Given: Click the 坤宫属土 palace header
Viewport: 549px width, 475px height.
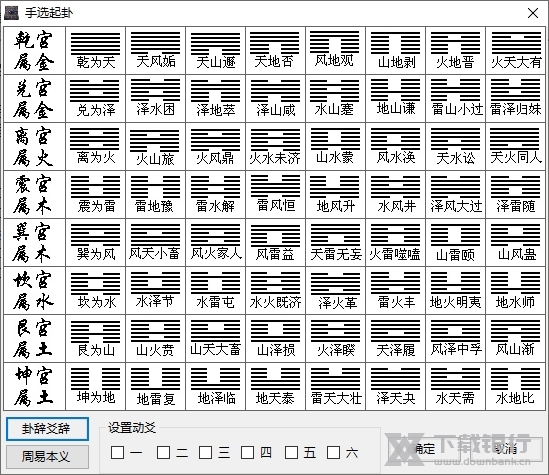Looking at the screenshot, I should point(34,386).
